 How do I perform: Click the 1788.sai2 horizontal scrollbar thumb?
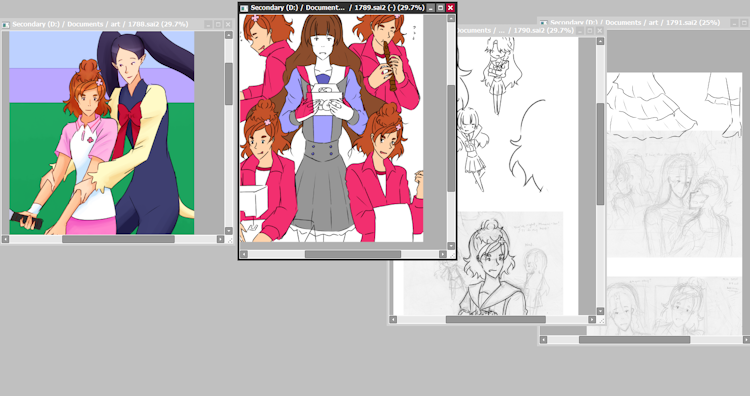click(x=118, y=239)
